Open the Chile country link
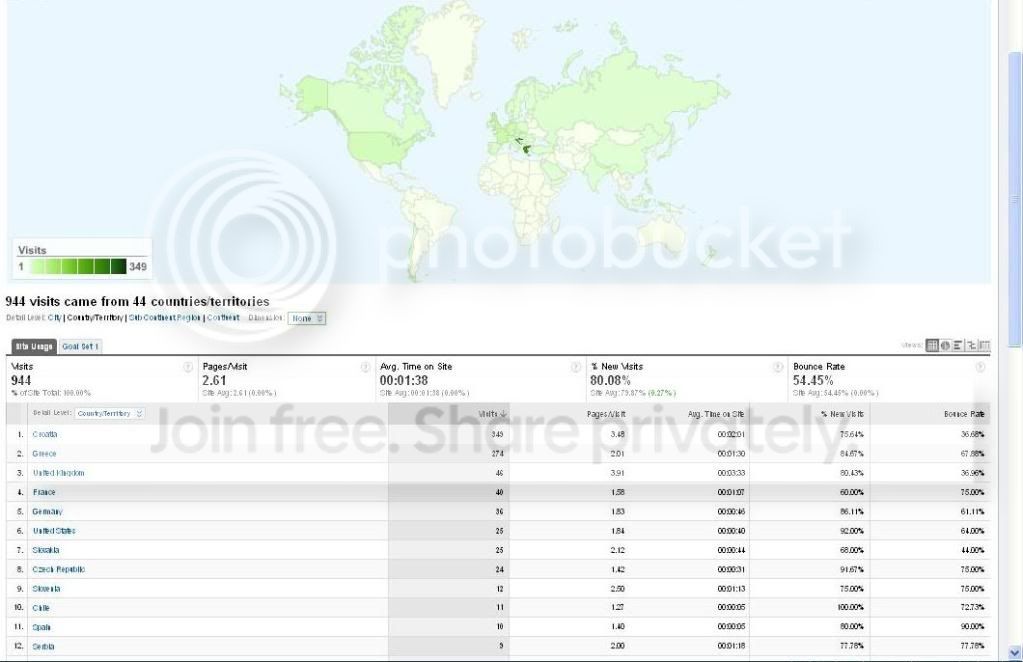The width and height of the screenshot is (1023, 662). point(41,608)
